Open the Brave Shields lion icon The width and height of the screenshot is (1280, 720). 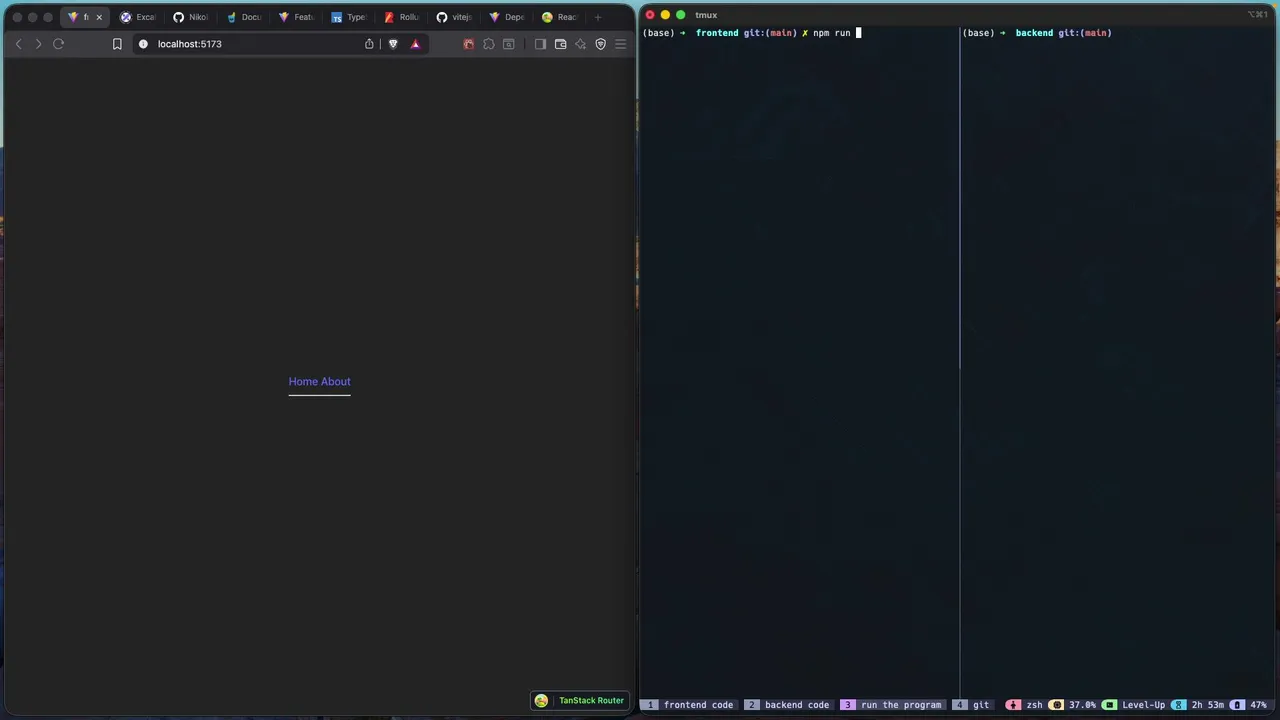393,44
